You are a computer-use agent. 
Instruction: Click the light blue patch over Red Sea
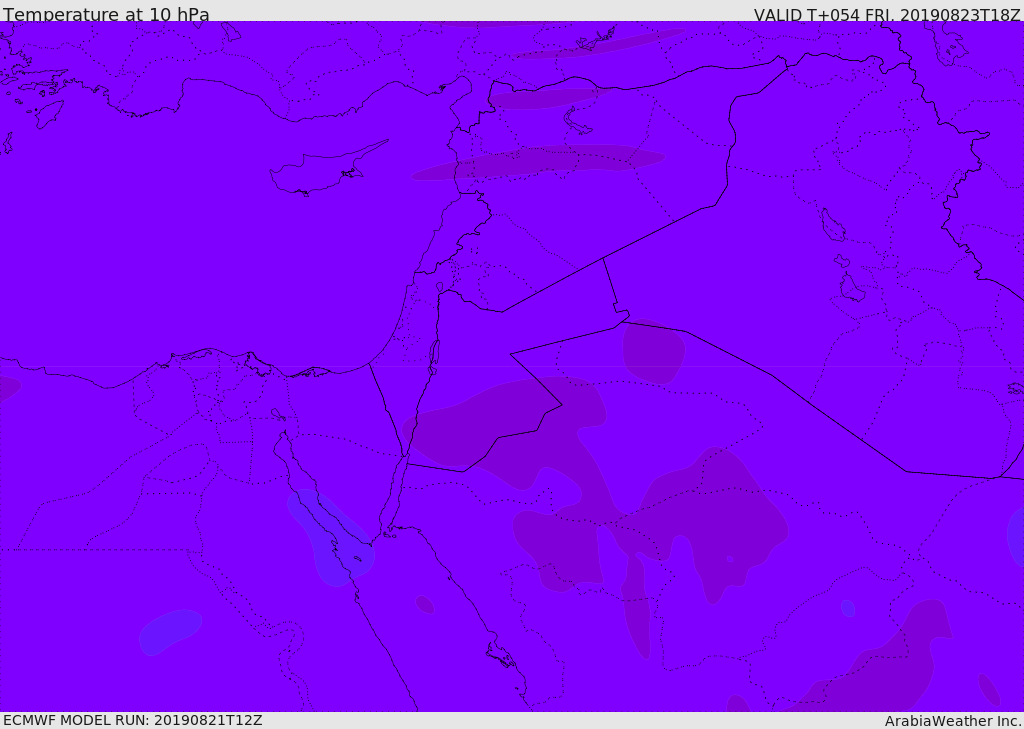[331, 538]
